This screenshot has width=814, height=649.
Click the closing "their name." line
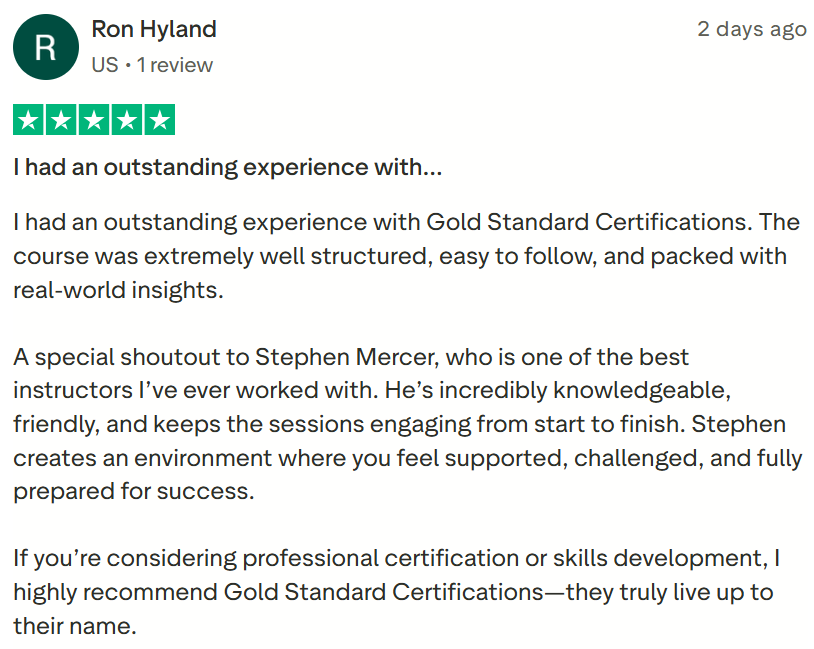click(73, 627)
